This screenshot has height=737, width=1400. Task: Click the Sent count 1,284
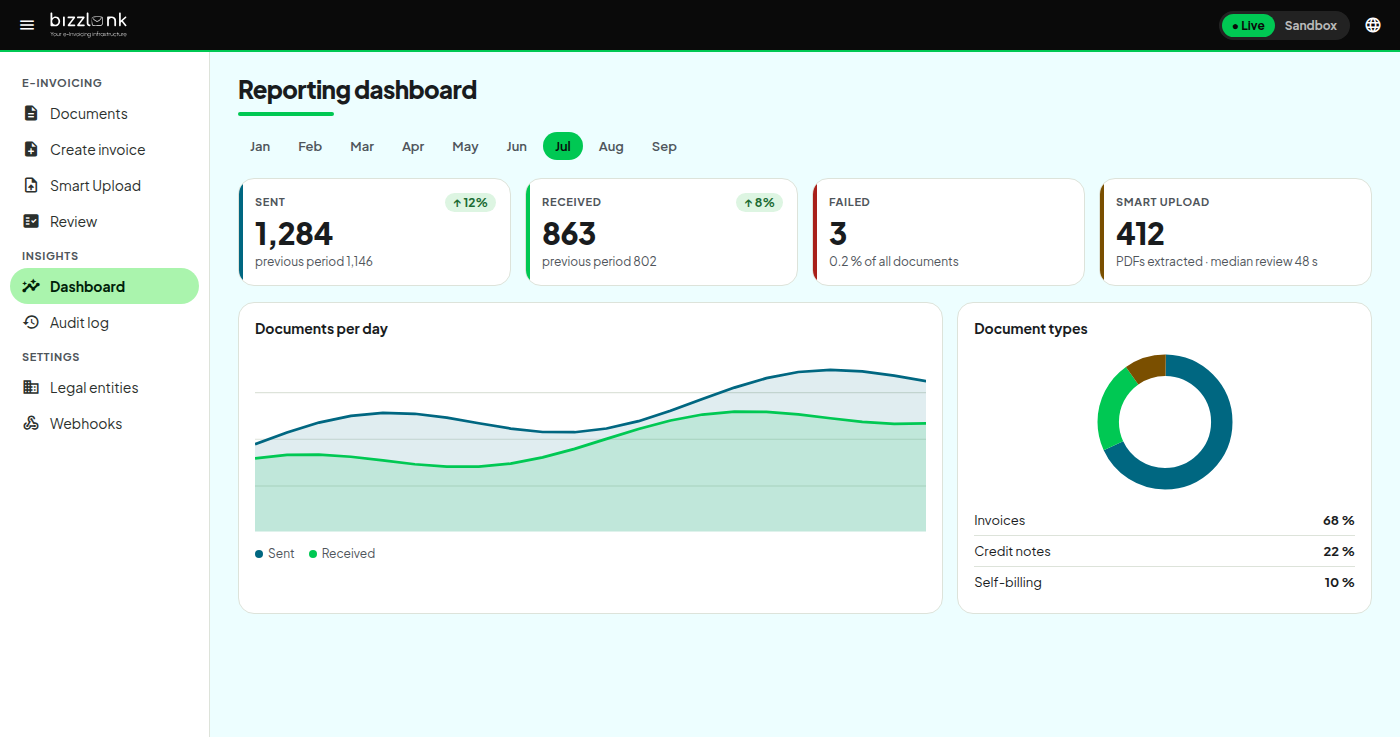click(294, 234)
